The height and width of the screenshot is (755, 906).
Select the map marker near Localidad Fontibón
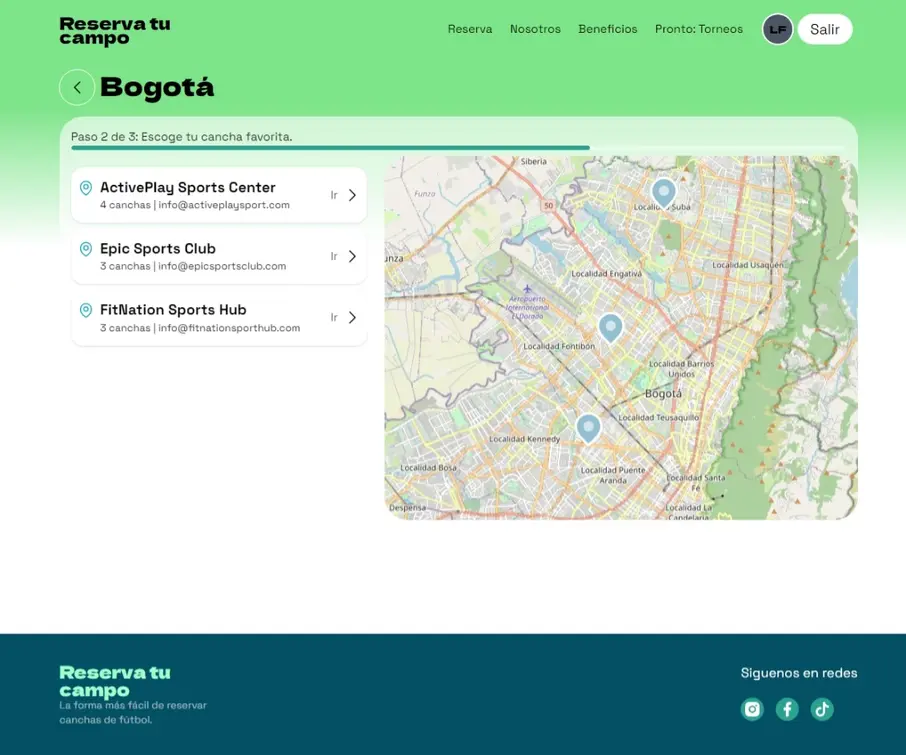pyautogui.click(x=610, y=328)
